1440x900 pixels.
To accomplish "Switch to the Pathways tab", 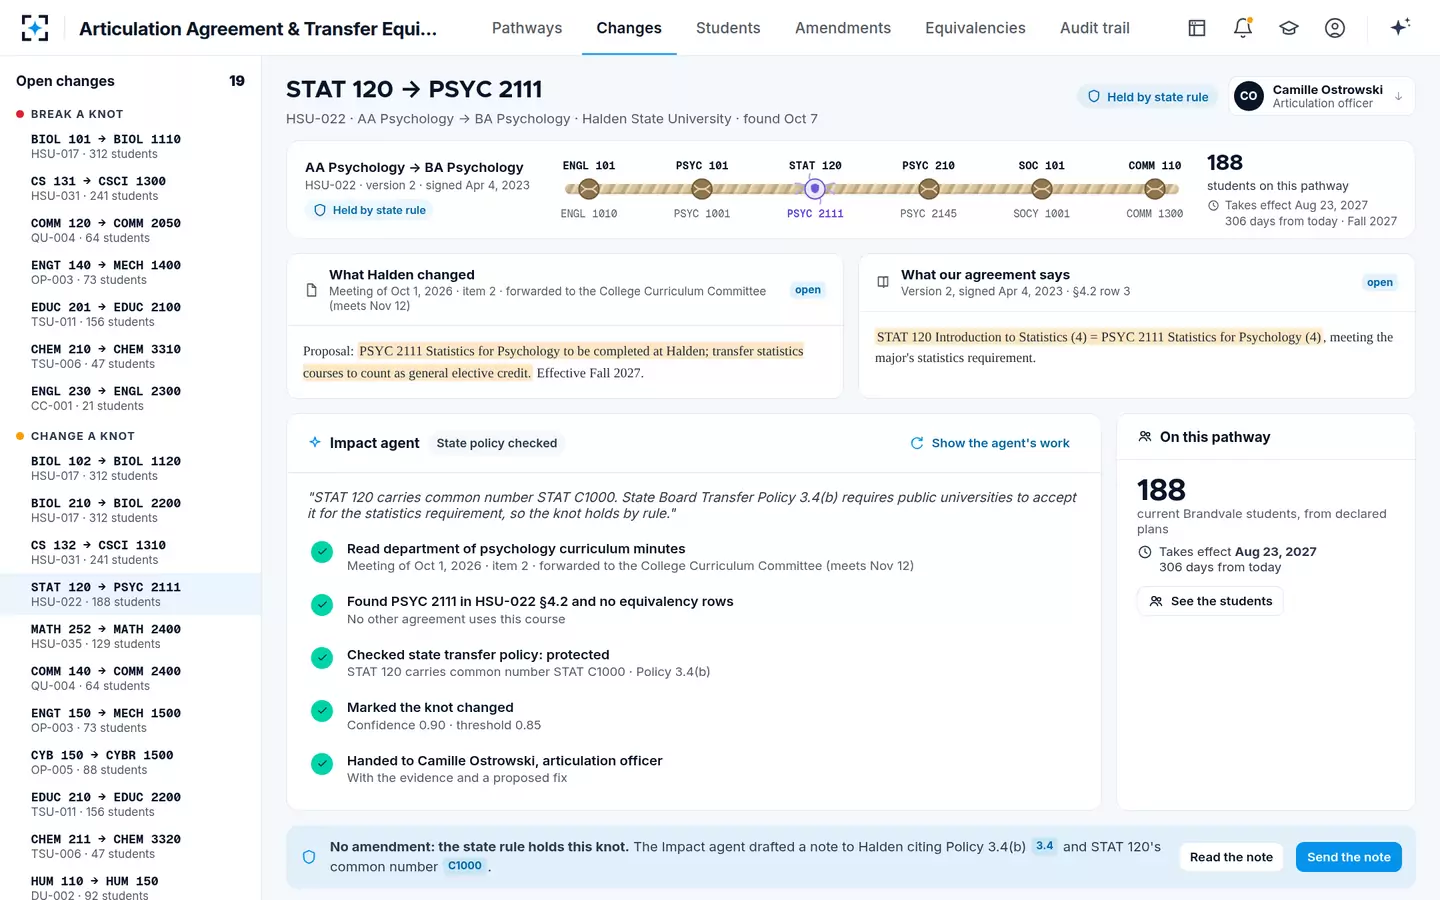I will click(527, 28).
